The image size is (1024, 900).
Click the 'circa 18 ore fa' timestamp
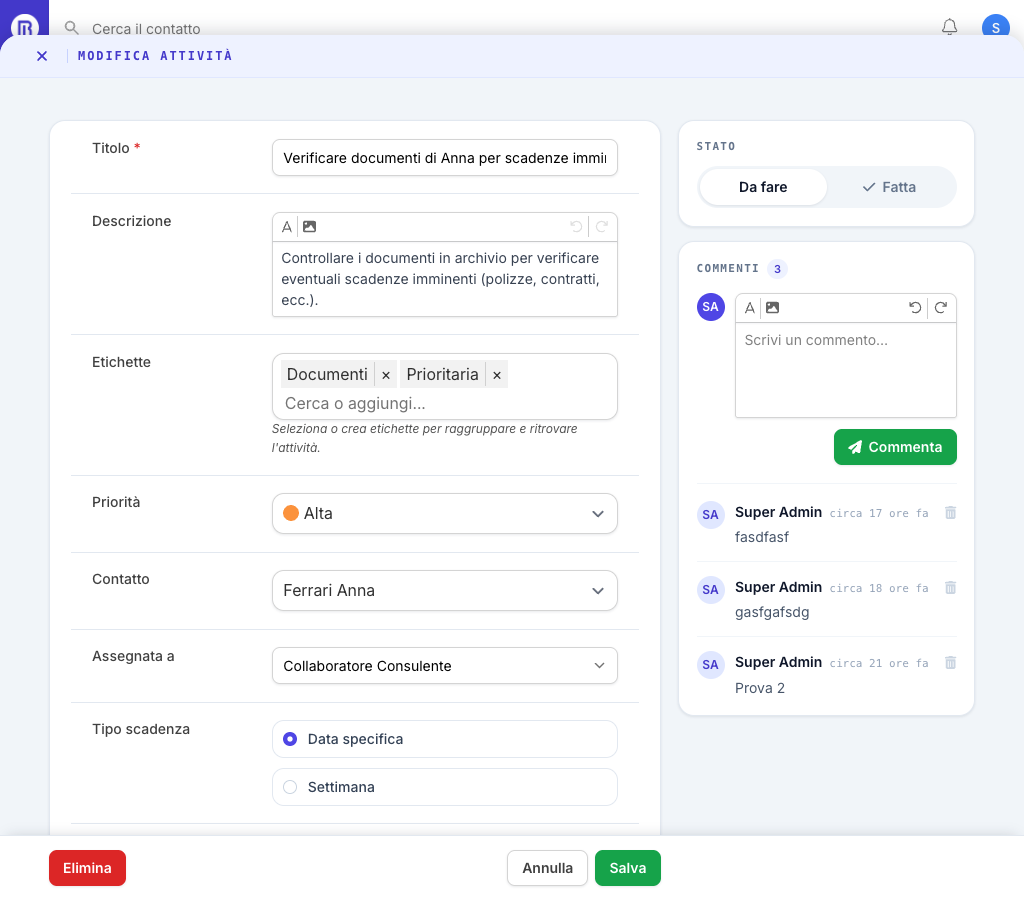(x=879, y=588)
